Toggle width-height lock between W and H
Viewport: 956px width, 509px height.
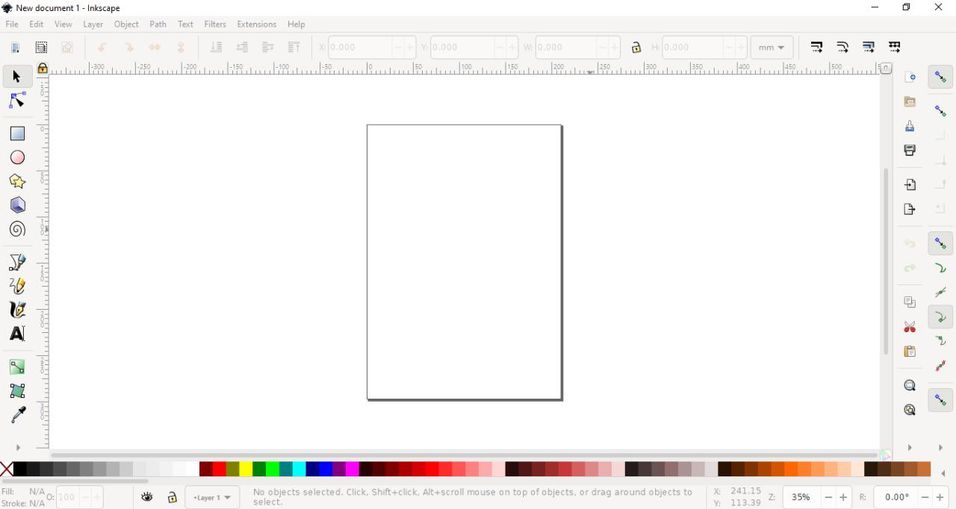point(636,47)
